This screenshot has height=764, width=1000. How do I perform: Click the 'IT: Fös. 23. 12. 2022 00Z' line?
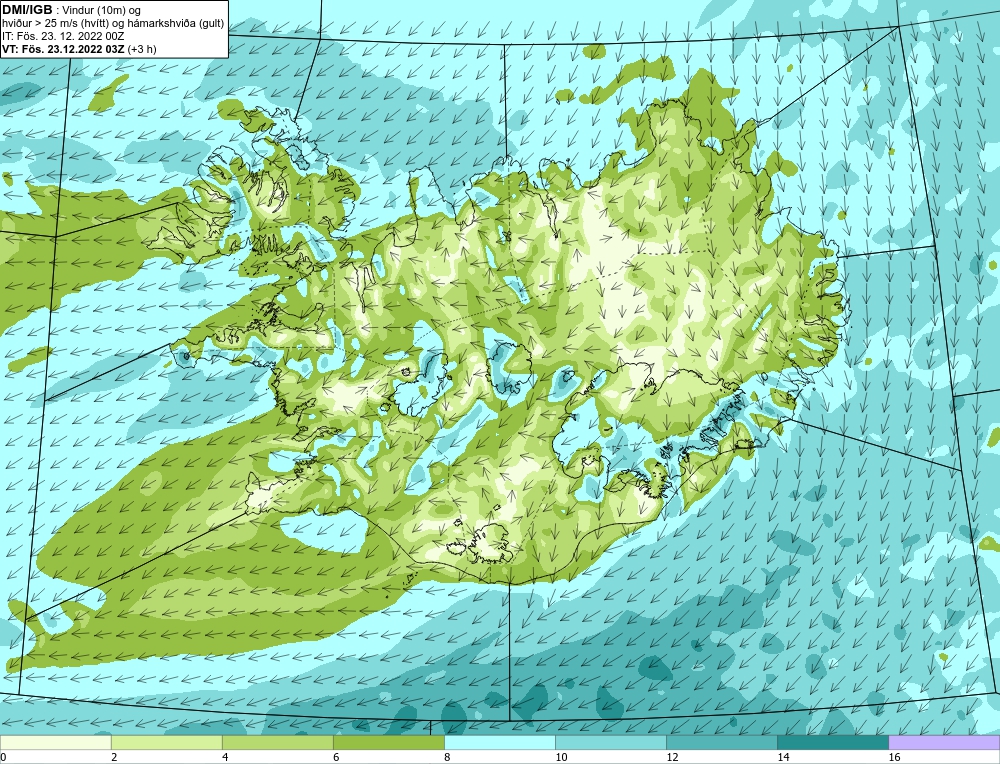click(x=63, y=36)
